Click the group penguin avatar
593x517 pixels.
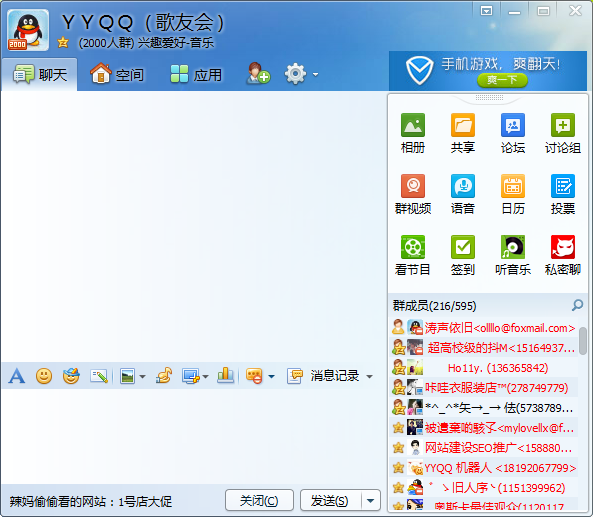28,30
